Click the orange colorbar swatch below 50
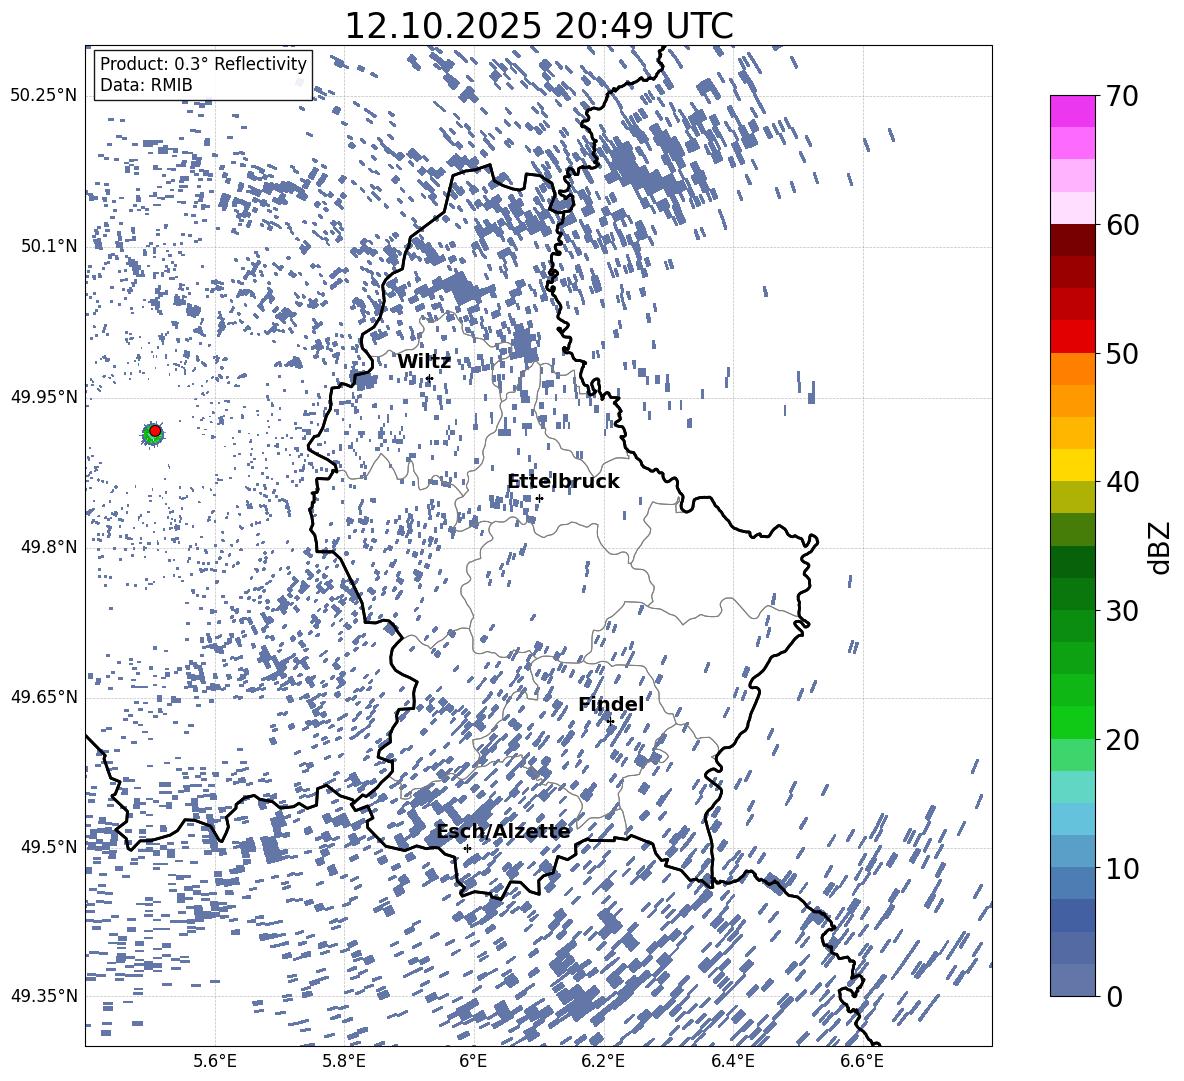 click(x=1073, y=369)
